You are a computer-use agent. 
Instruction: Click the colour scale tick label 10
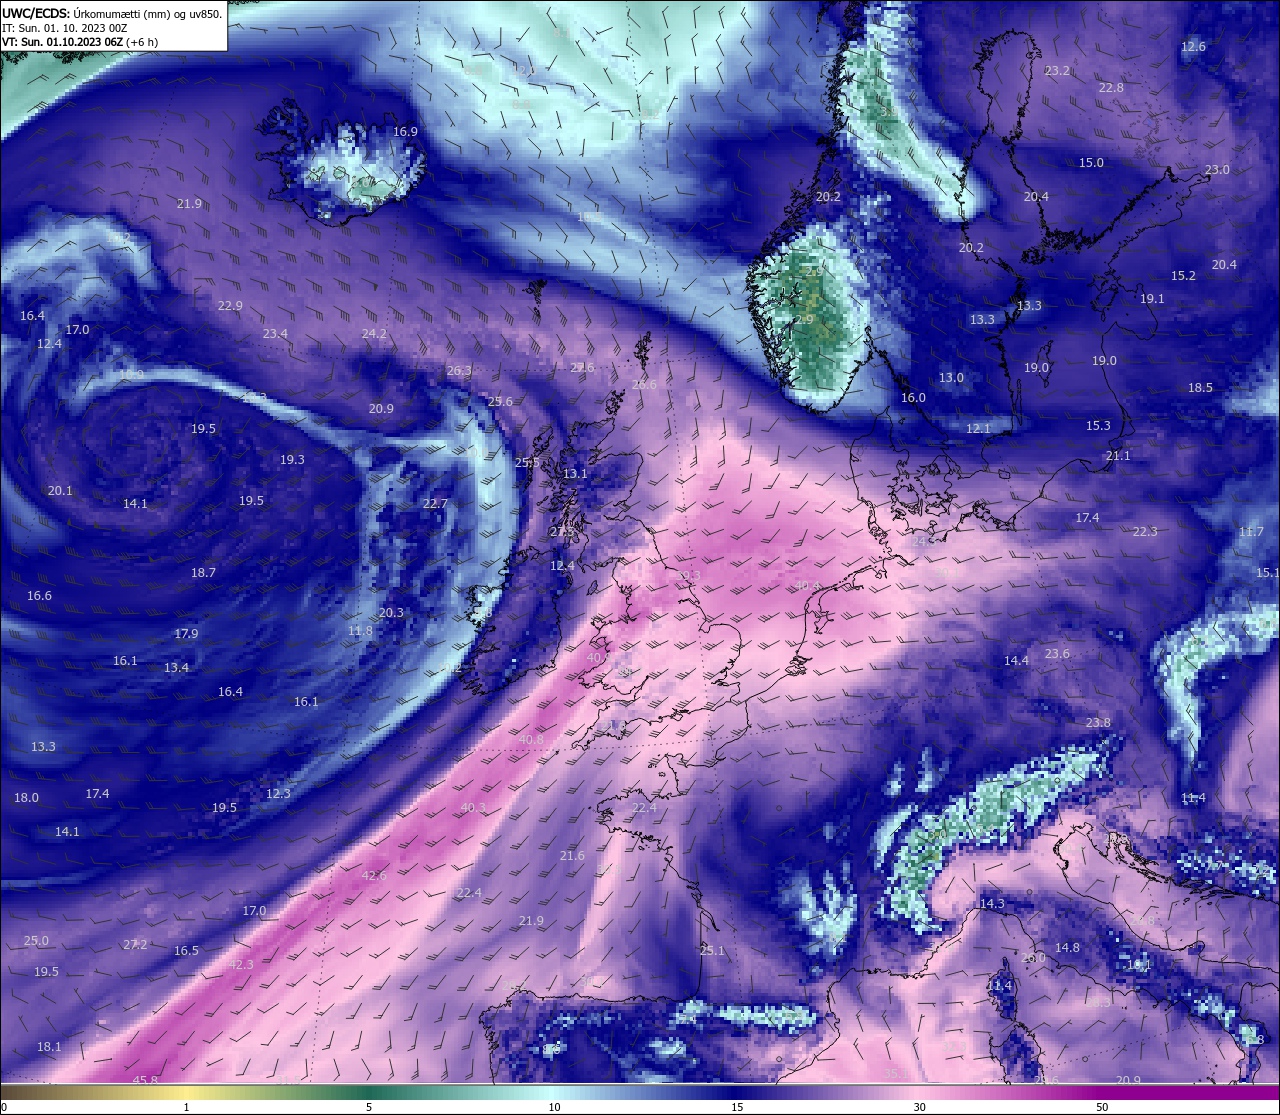tap(553, 1107)
